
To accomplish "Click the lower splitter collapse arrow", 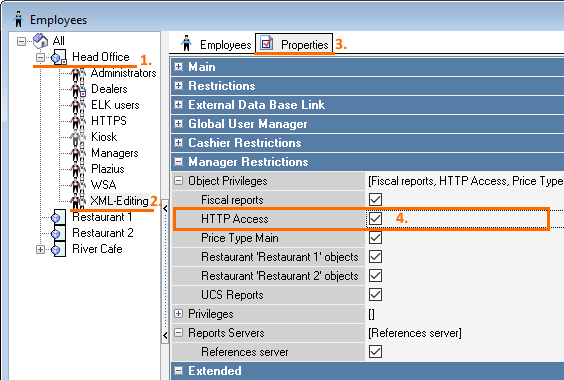I will [165, 335].
